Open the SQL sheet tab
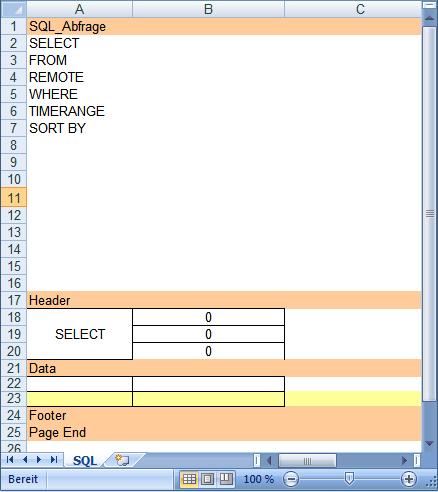This screenshot has width=438, height=492. 85,460
